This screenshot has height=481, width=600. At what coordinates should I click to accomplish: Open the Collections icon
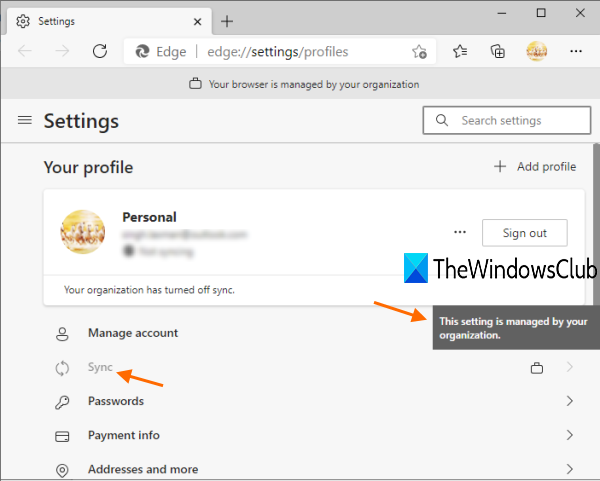pos(498,51)
